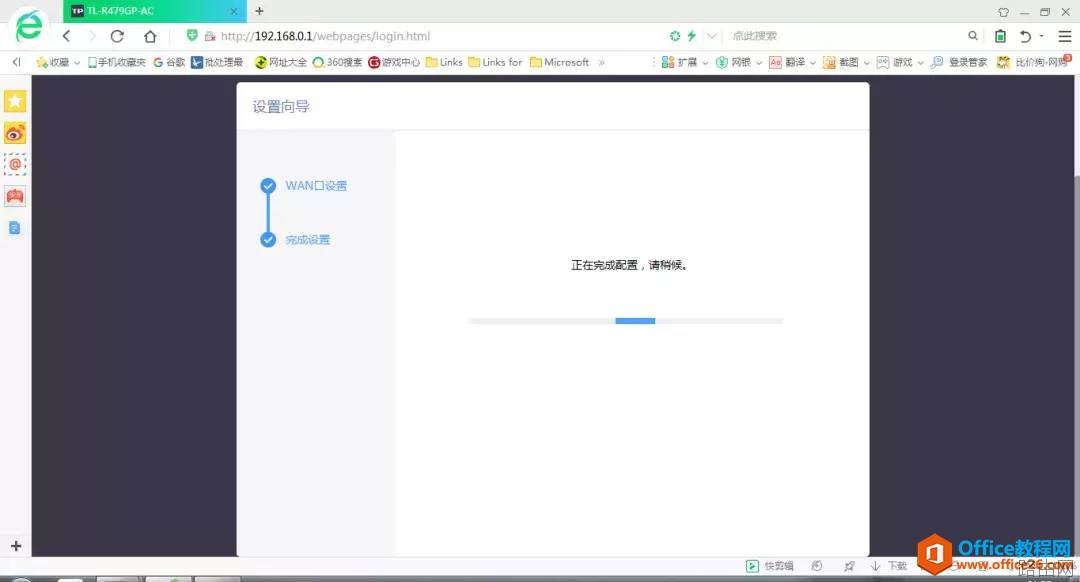Open the 扩展 extensions dropdown
The image size is (1080, 582).
685,62
